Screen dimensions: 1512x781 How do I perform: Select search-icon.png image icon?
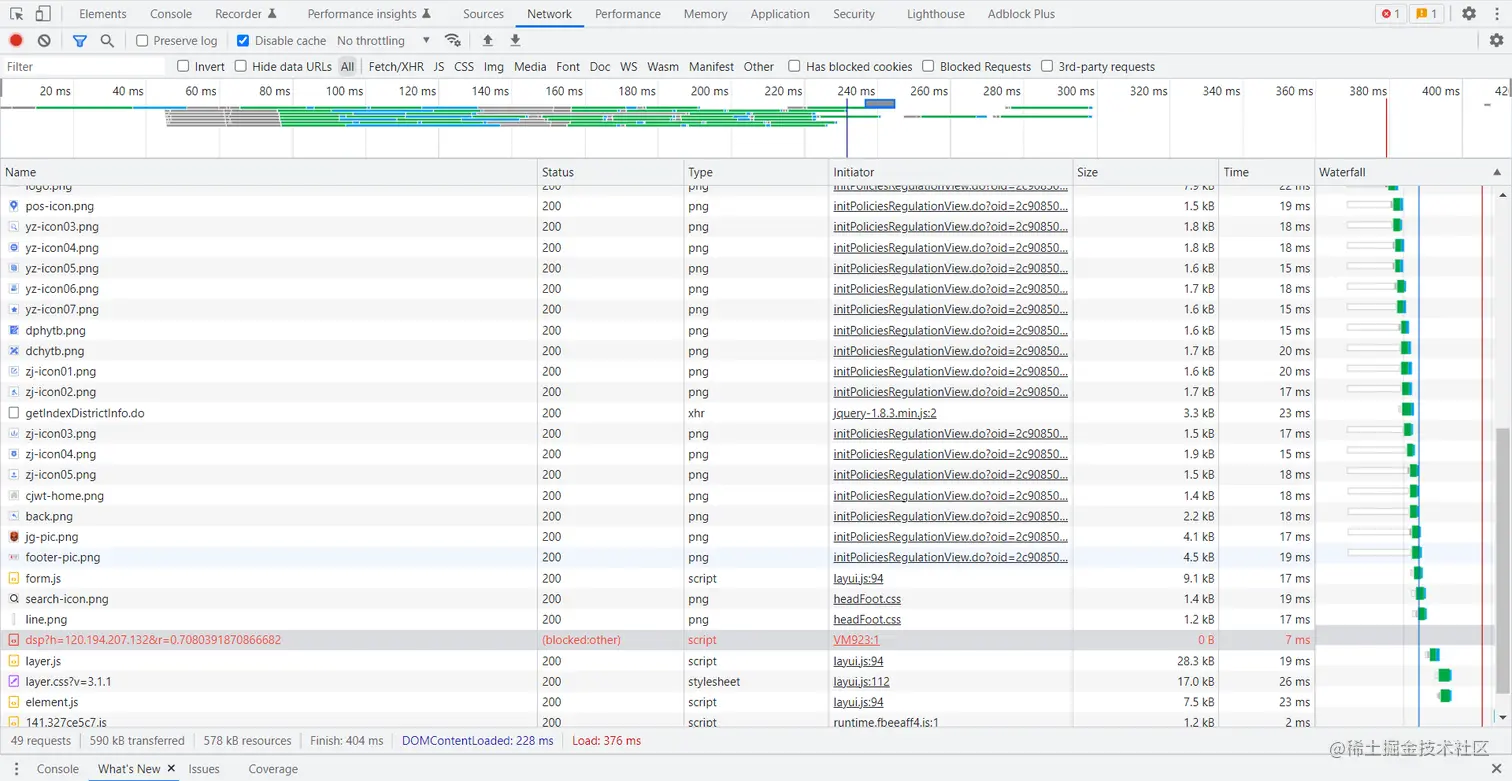(x=14, y=599)
